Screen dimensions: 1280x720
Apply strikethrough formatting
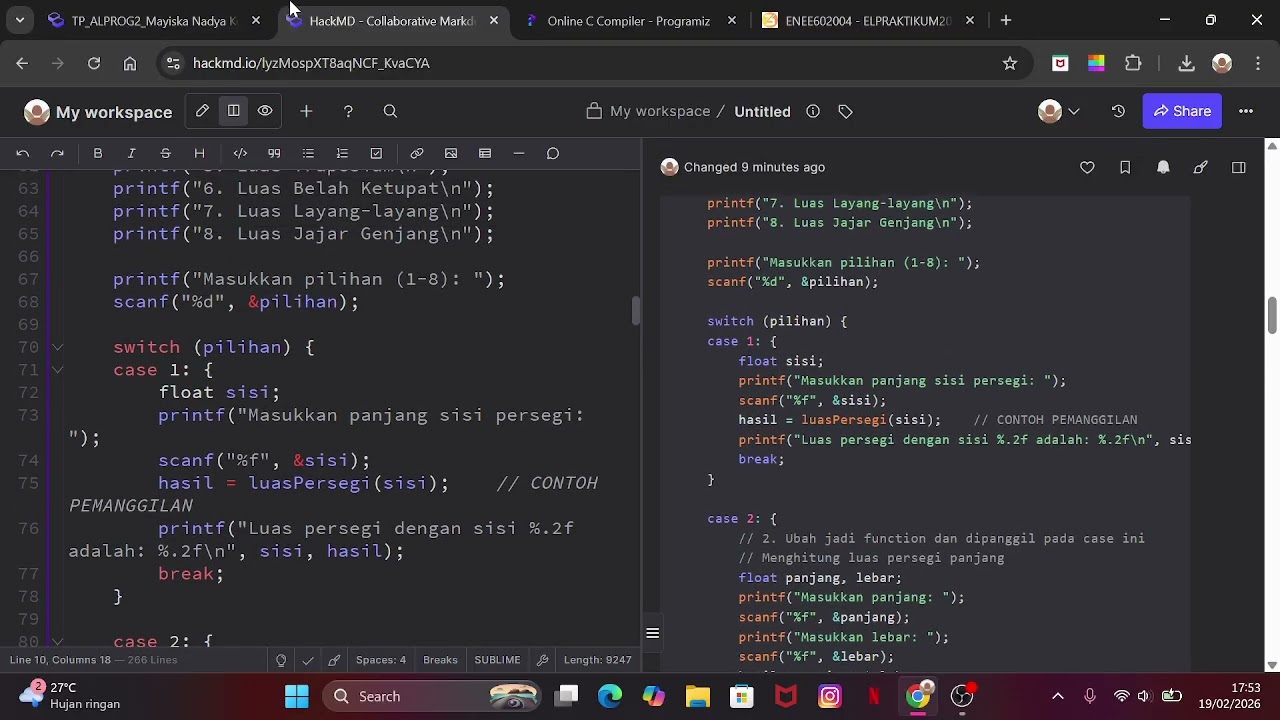tap(165, 153)
